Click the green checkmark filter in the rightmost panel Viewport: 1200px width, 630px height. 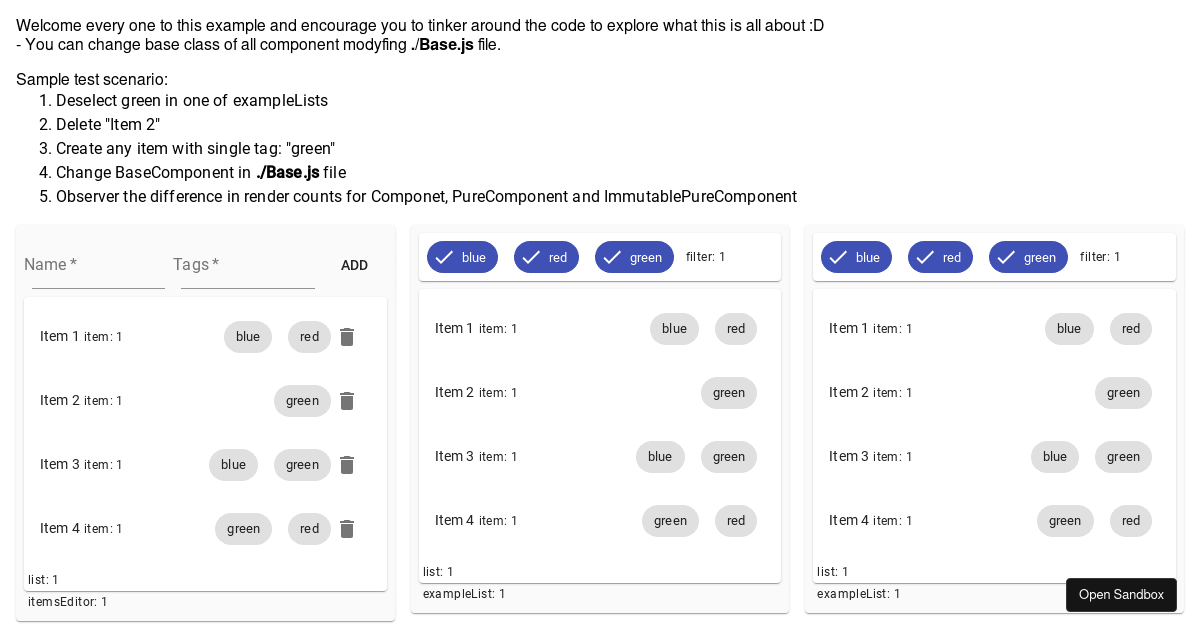pos(1028,257)
